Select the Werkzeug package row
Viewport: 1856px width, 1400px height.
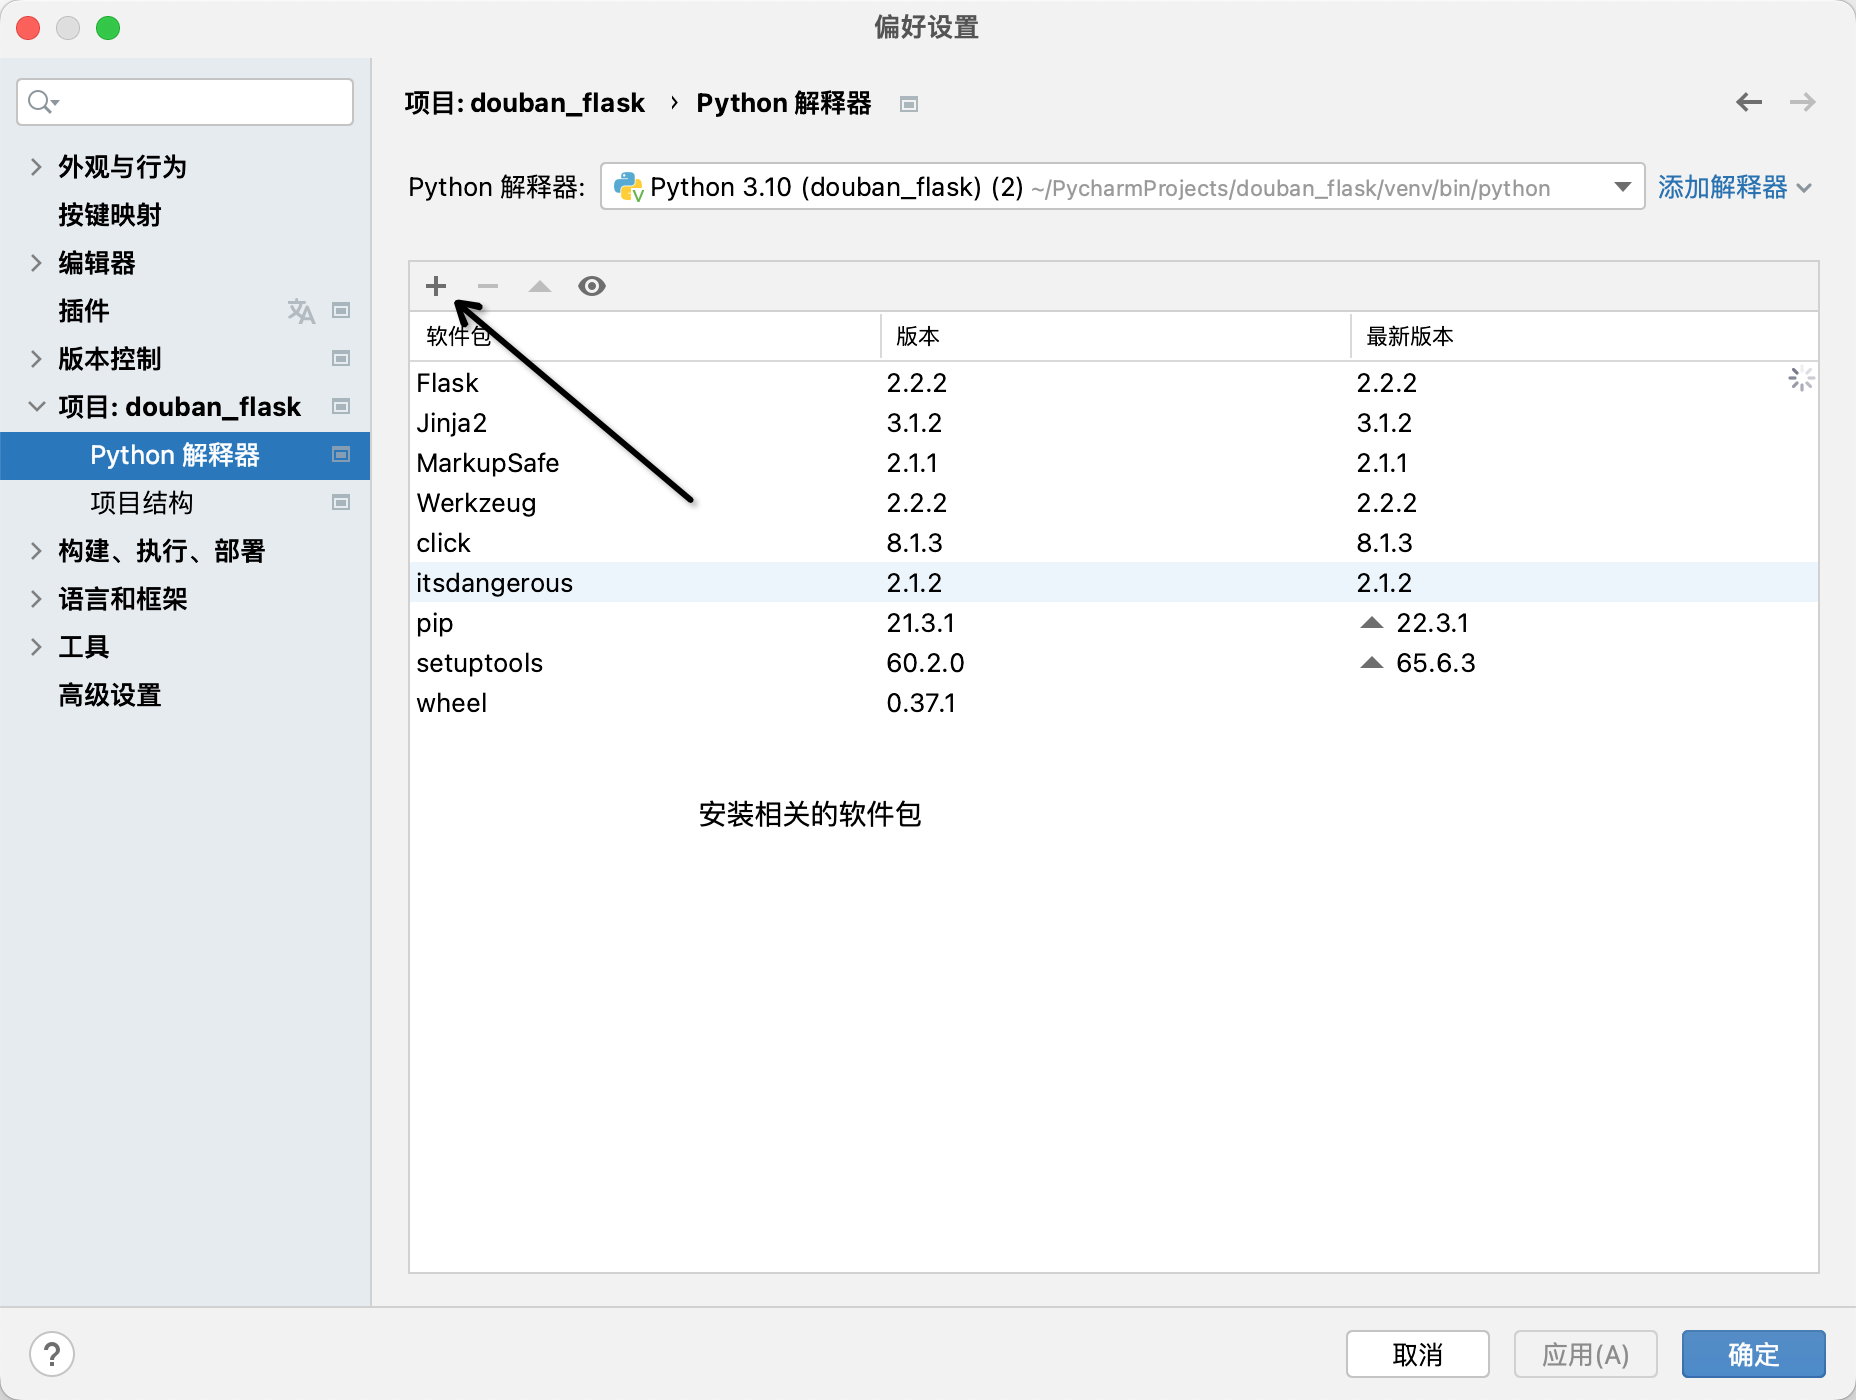pyautogui.click(x=1114, y=503)
